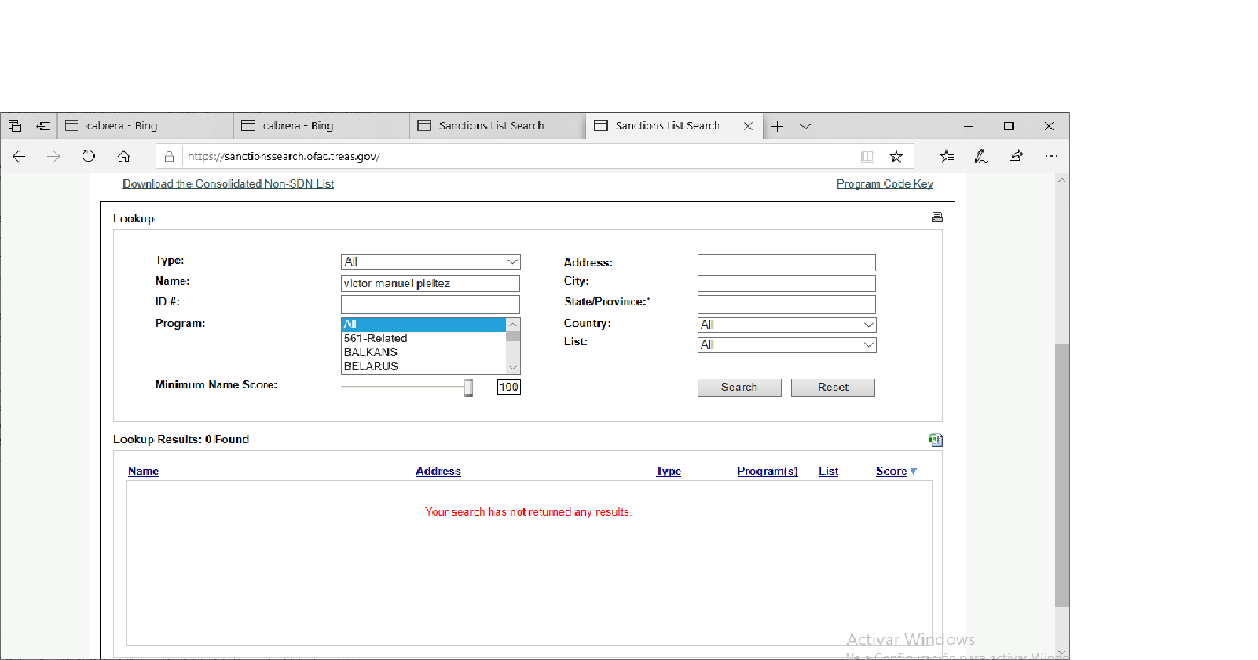Click the Share icon in browser toolbar
The width and height of the screenshot is (1258, 660).
pos(1016,156)
